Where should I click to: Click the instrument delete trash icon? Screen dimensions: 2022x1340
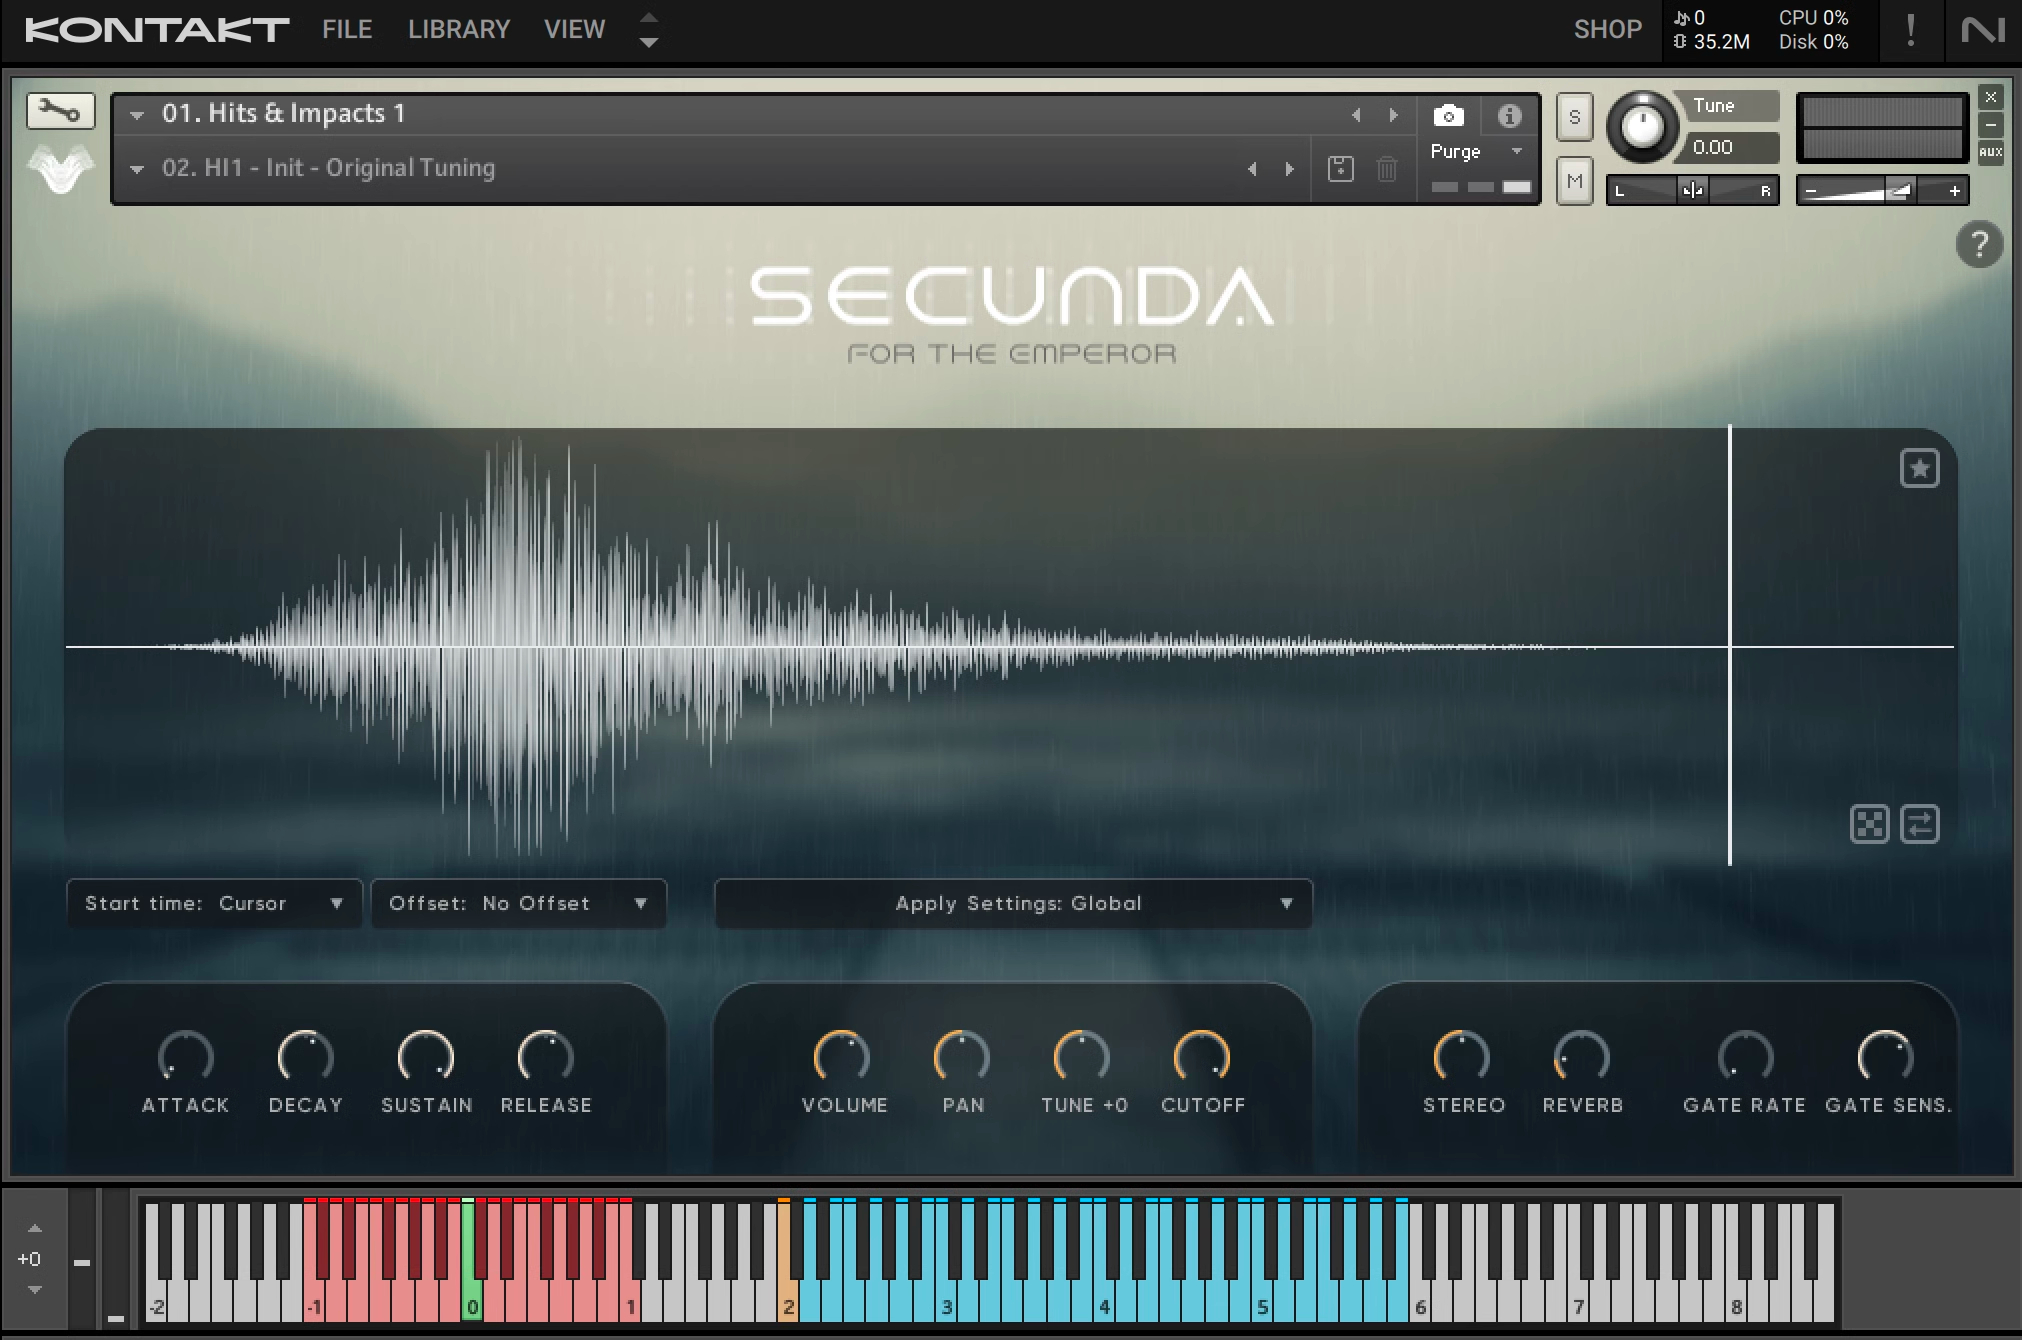(x=1385, y=169)
